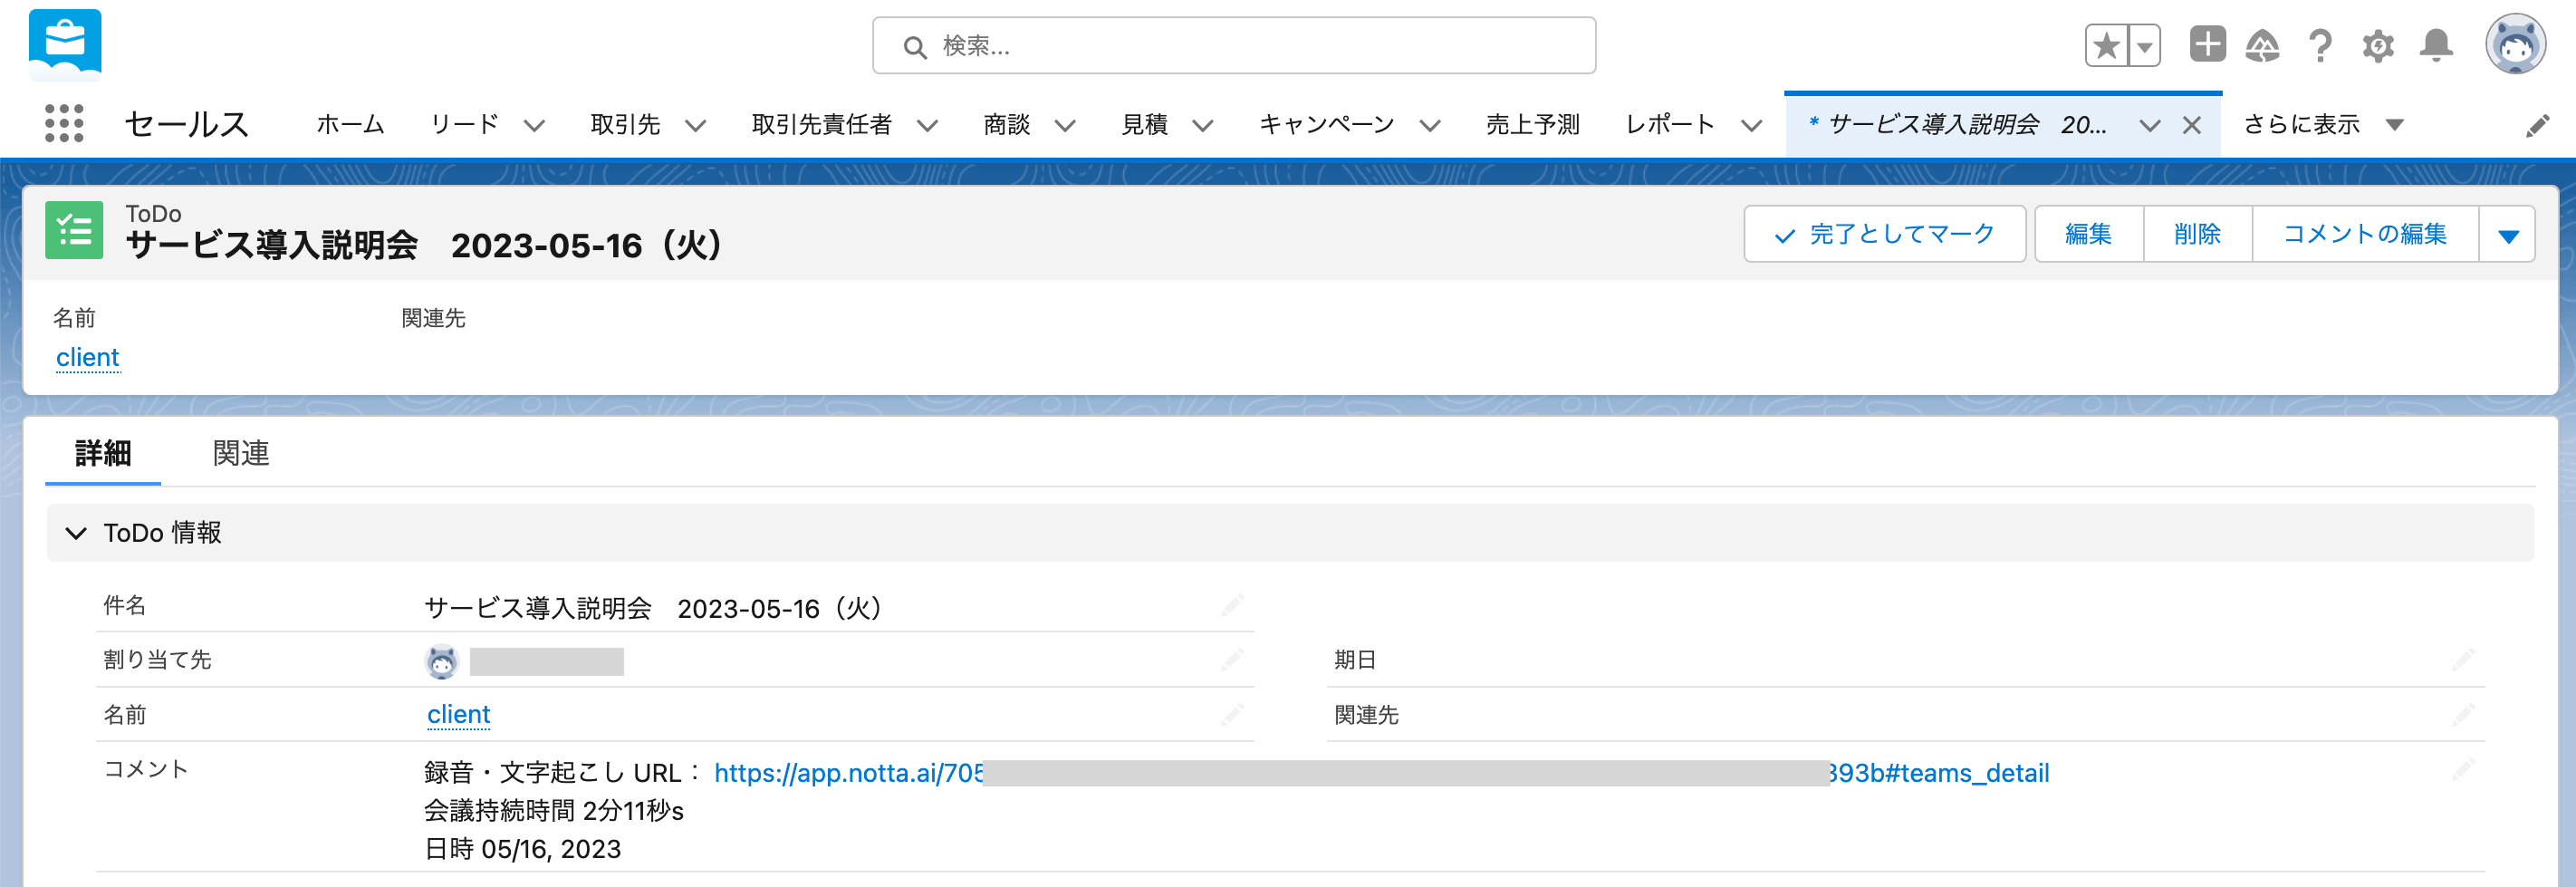Open the App Launcher dots grid
The width and height of the screenshot is (2576, 887).
[64, 124]
